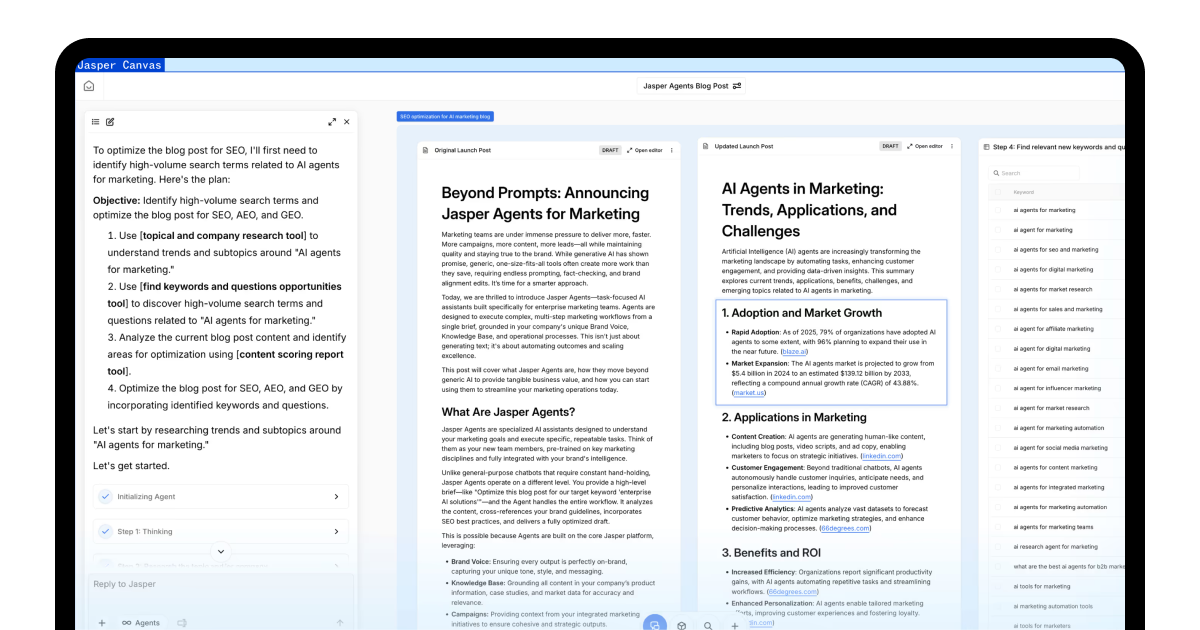Open the Jasper Agents Blog Post title menu
The width and height of the screenshot is (1200, 630).
692,86
